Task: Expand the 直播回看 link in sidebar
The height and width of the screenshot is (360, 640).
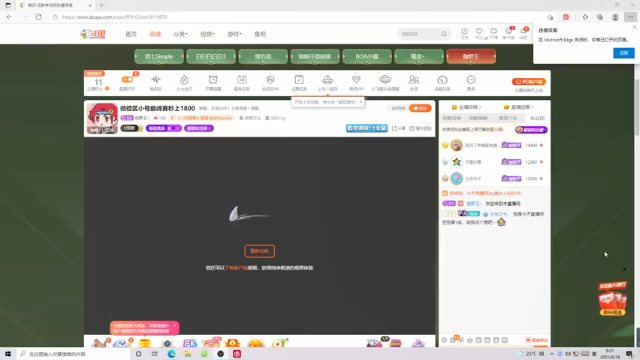Action: click(x=519, y=107)
